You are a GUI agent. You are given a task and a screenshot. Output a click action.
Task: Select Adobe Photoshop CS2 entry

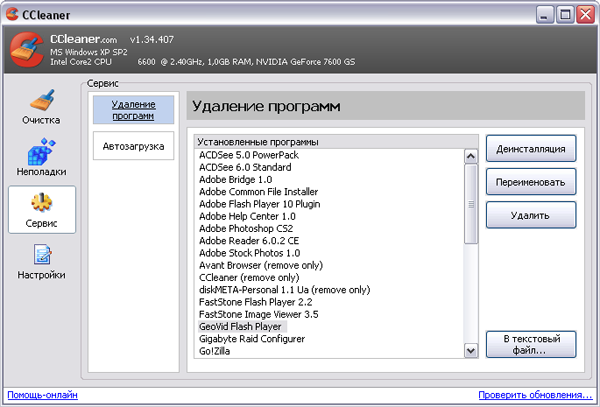click(246, 228)
